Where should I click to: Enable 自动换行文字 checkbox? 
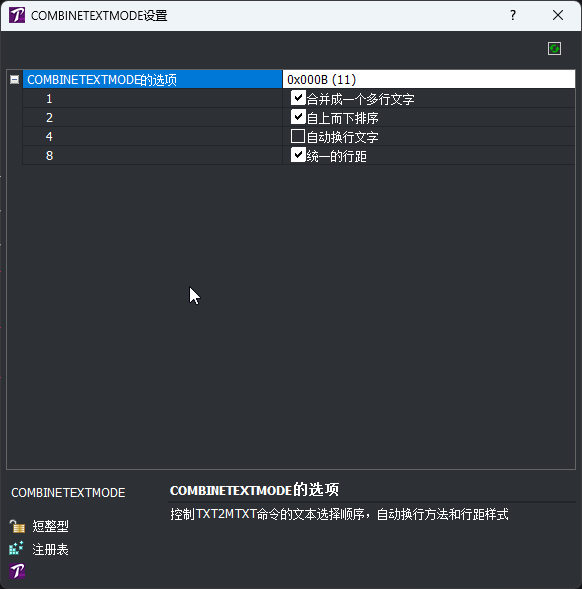point(298,136)
